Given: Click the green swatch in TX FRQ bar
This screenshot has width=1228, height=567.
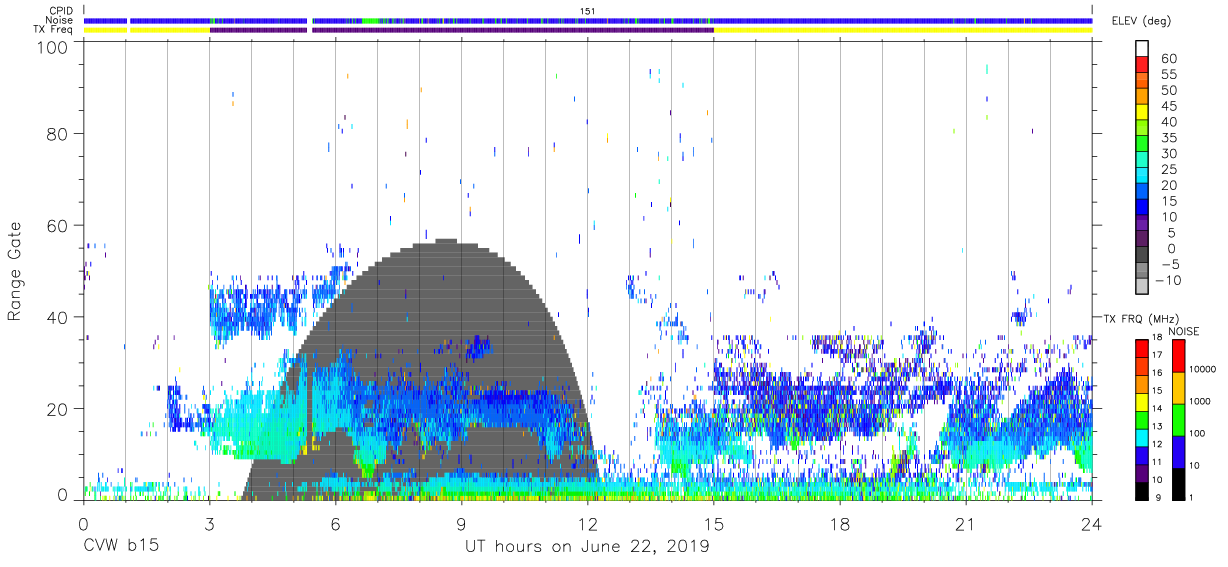Looking at the screenshot, I should pos(1141,418).
